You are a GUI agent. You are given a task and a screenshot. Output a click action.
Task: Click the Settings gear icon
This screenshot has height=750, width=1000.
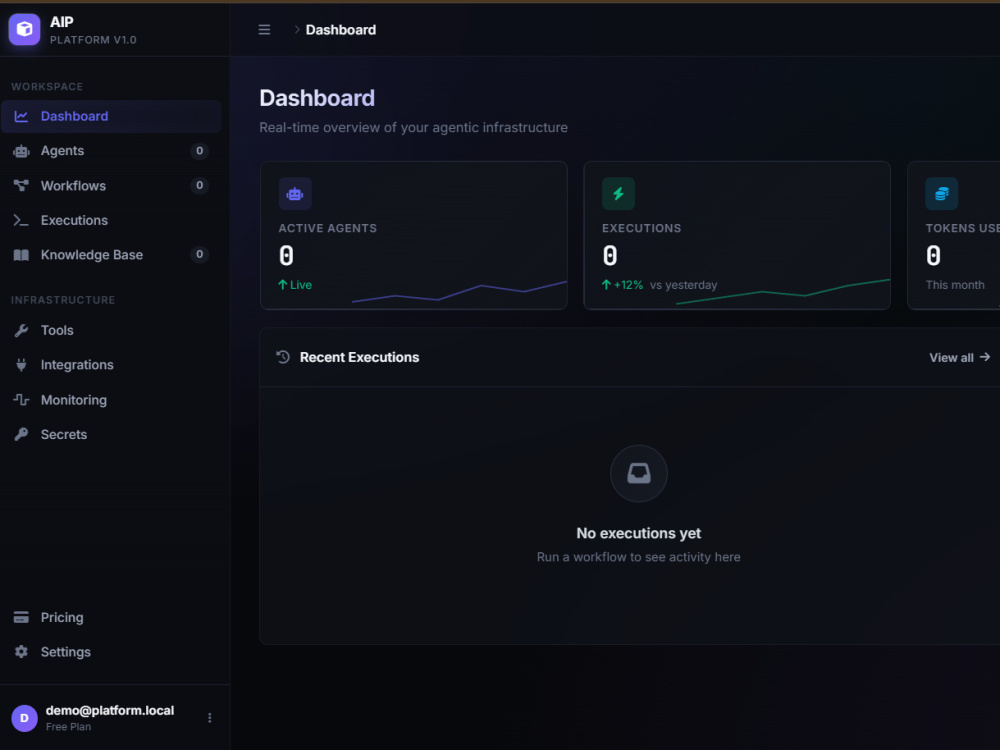click(21, 652)
